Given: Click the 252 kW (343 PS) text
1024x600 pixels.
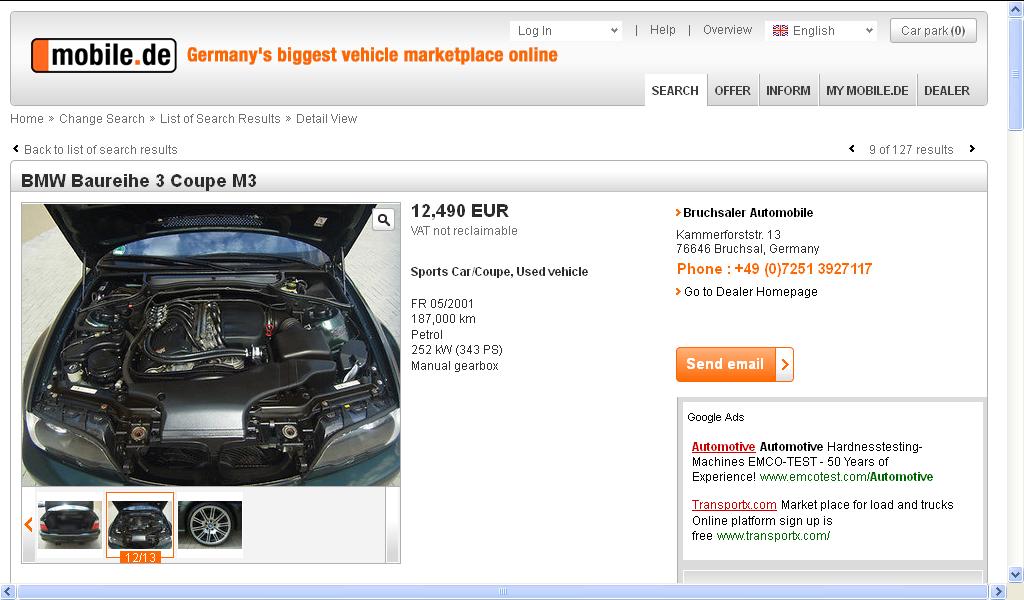Looking at the screenshot, I should [x=457, y=350].
